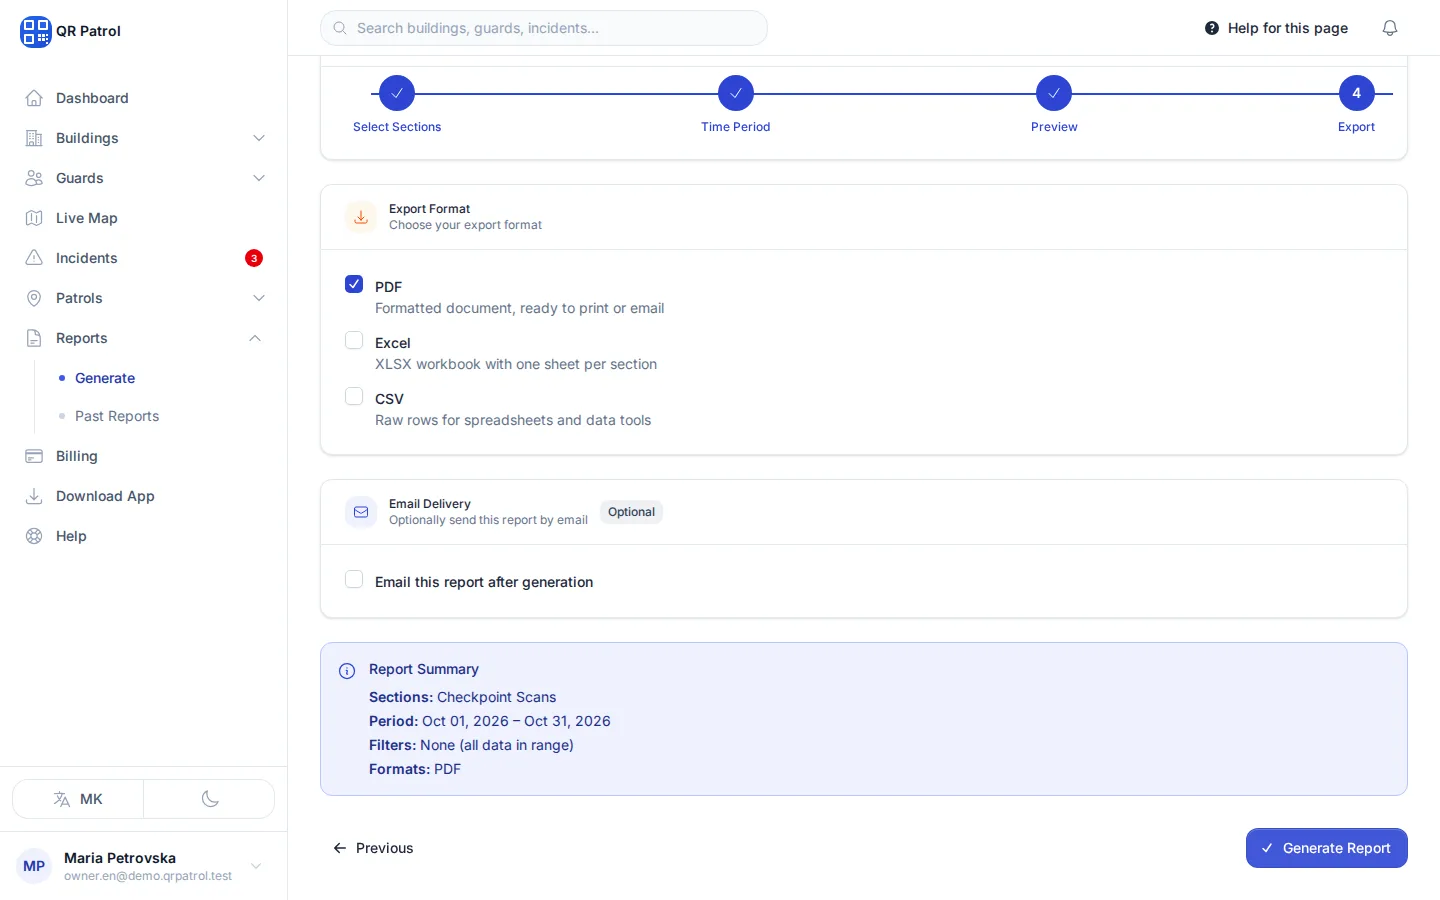
Task: Click the Export Format download icon
Action: click(361, 217)
